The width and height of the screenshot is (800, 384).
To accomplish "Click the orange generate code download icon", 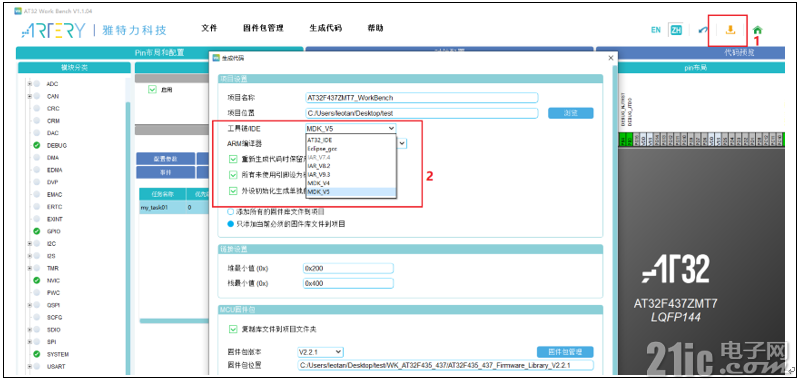I will 730,30.
